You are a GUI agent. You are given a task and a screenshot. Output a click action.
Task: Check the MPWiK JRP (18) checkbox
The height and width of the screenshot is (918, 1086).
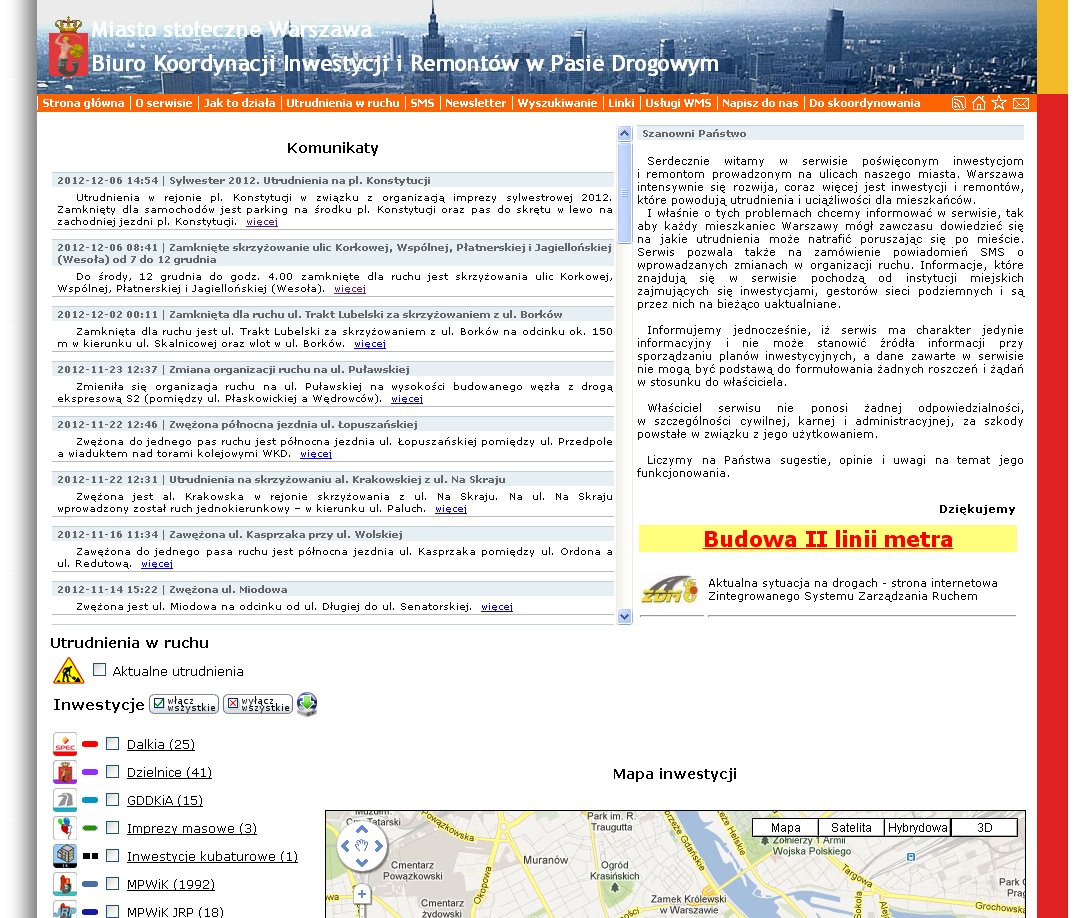112,911
